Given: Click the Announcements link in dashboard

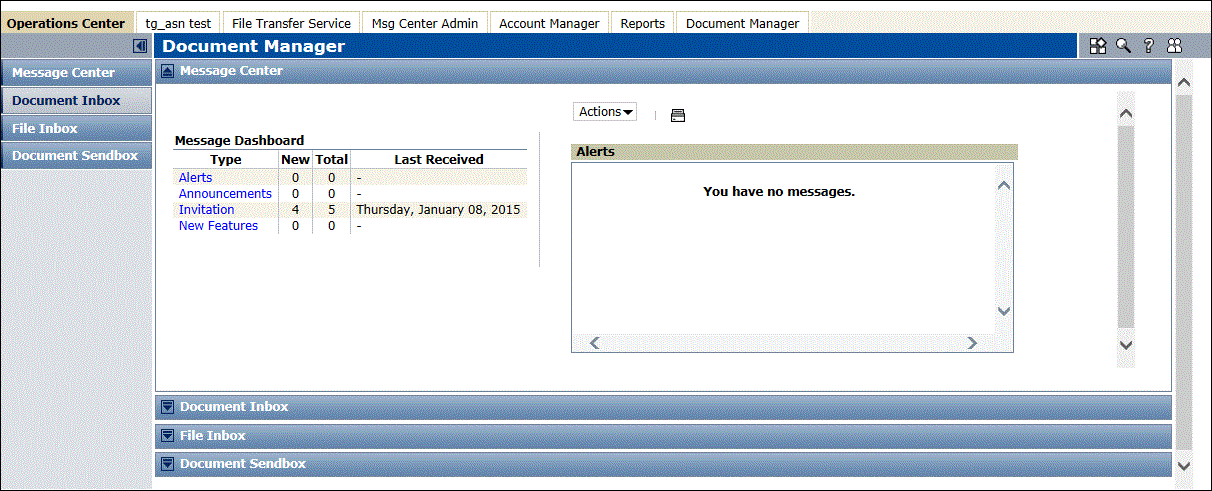Looking at the screenshot, I should 225,194.
